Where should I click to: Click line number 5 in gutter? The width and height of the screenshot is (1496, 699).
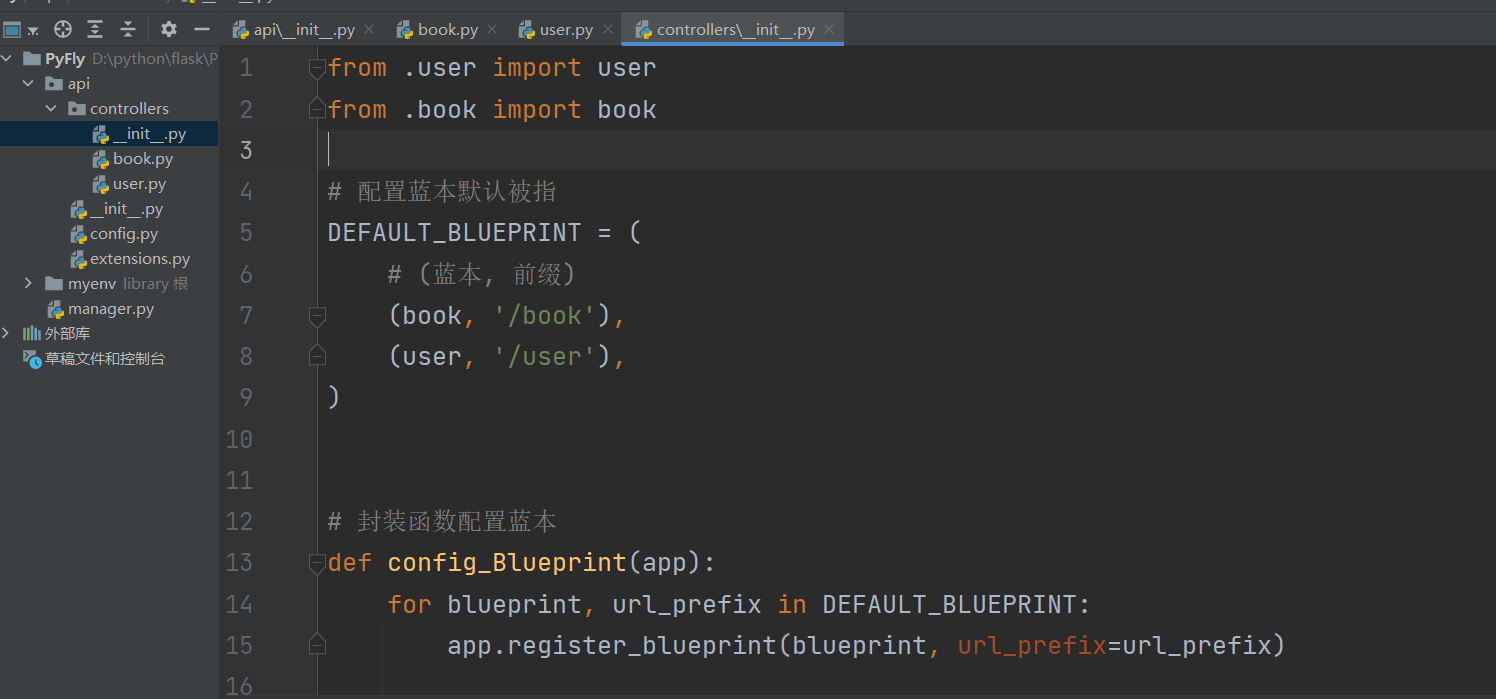click(x=247, y=233)
